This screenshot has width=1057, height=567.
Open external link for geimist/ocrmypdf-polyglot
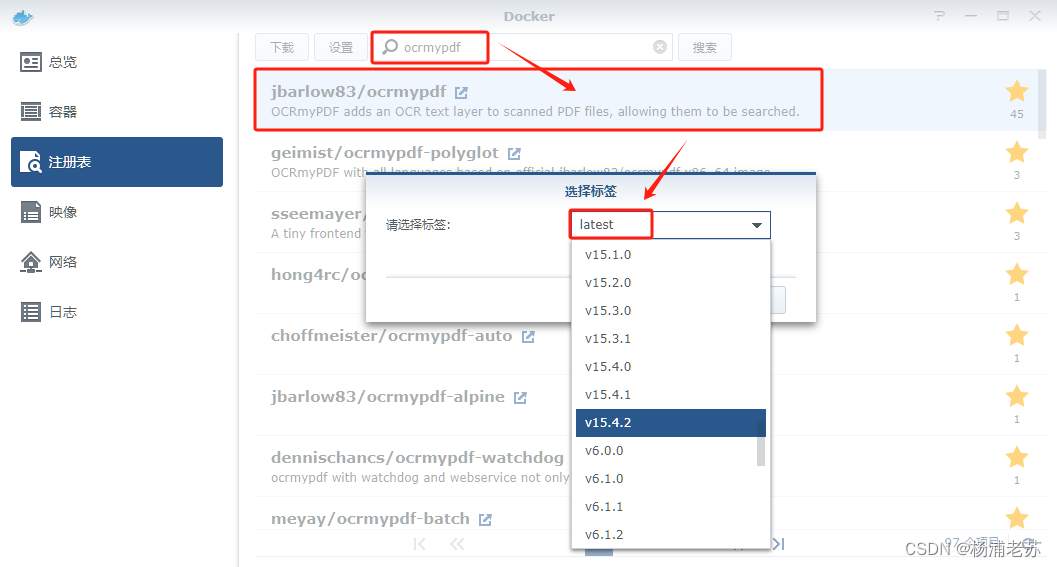point(514,154)
